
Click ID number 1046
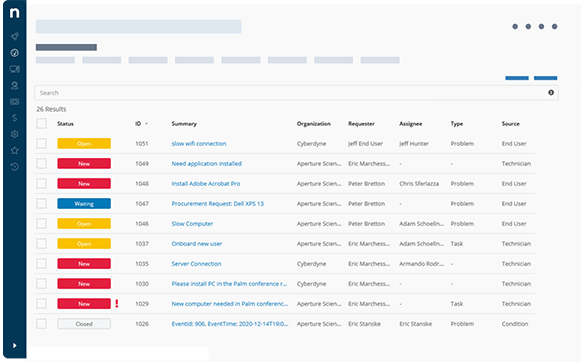click(142, 223)
